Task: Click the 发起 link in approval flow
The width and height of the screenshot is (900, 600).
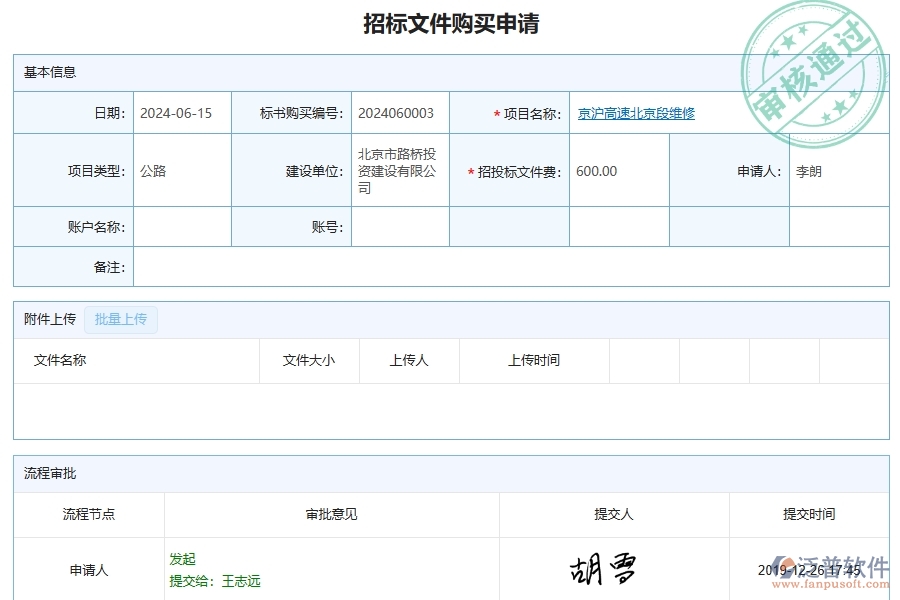Action: (x=182, y=558)
